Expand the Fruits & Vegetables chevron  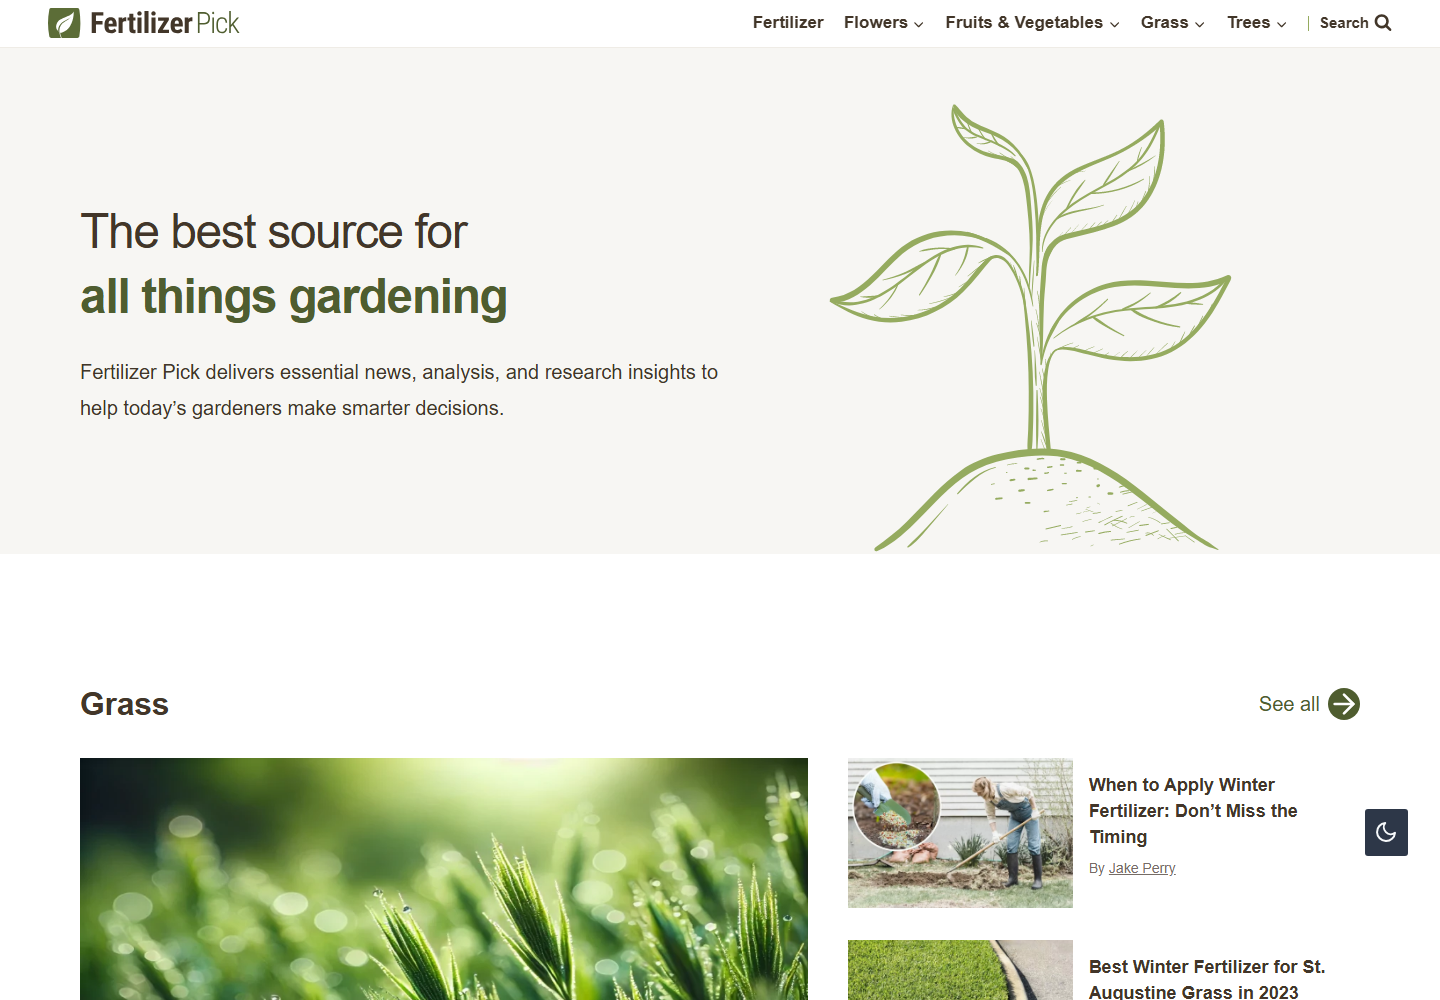click(x=1114, y=24)
